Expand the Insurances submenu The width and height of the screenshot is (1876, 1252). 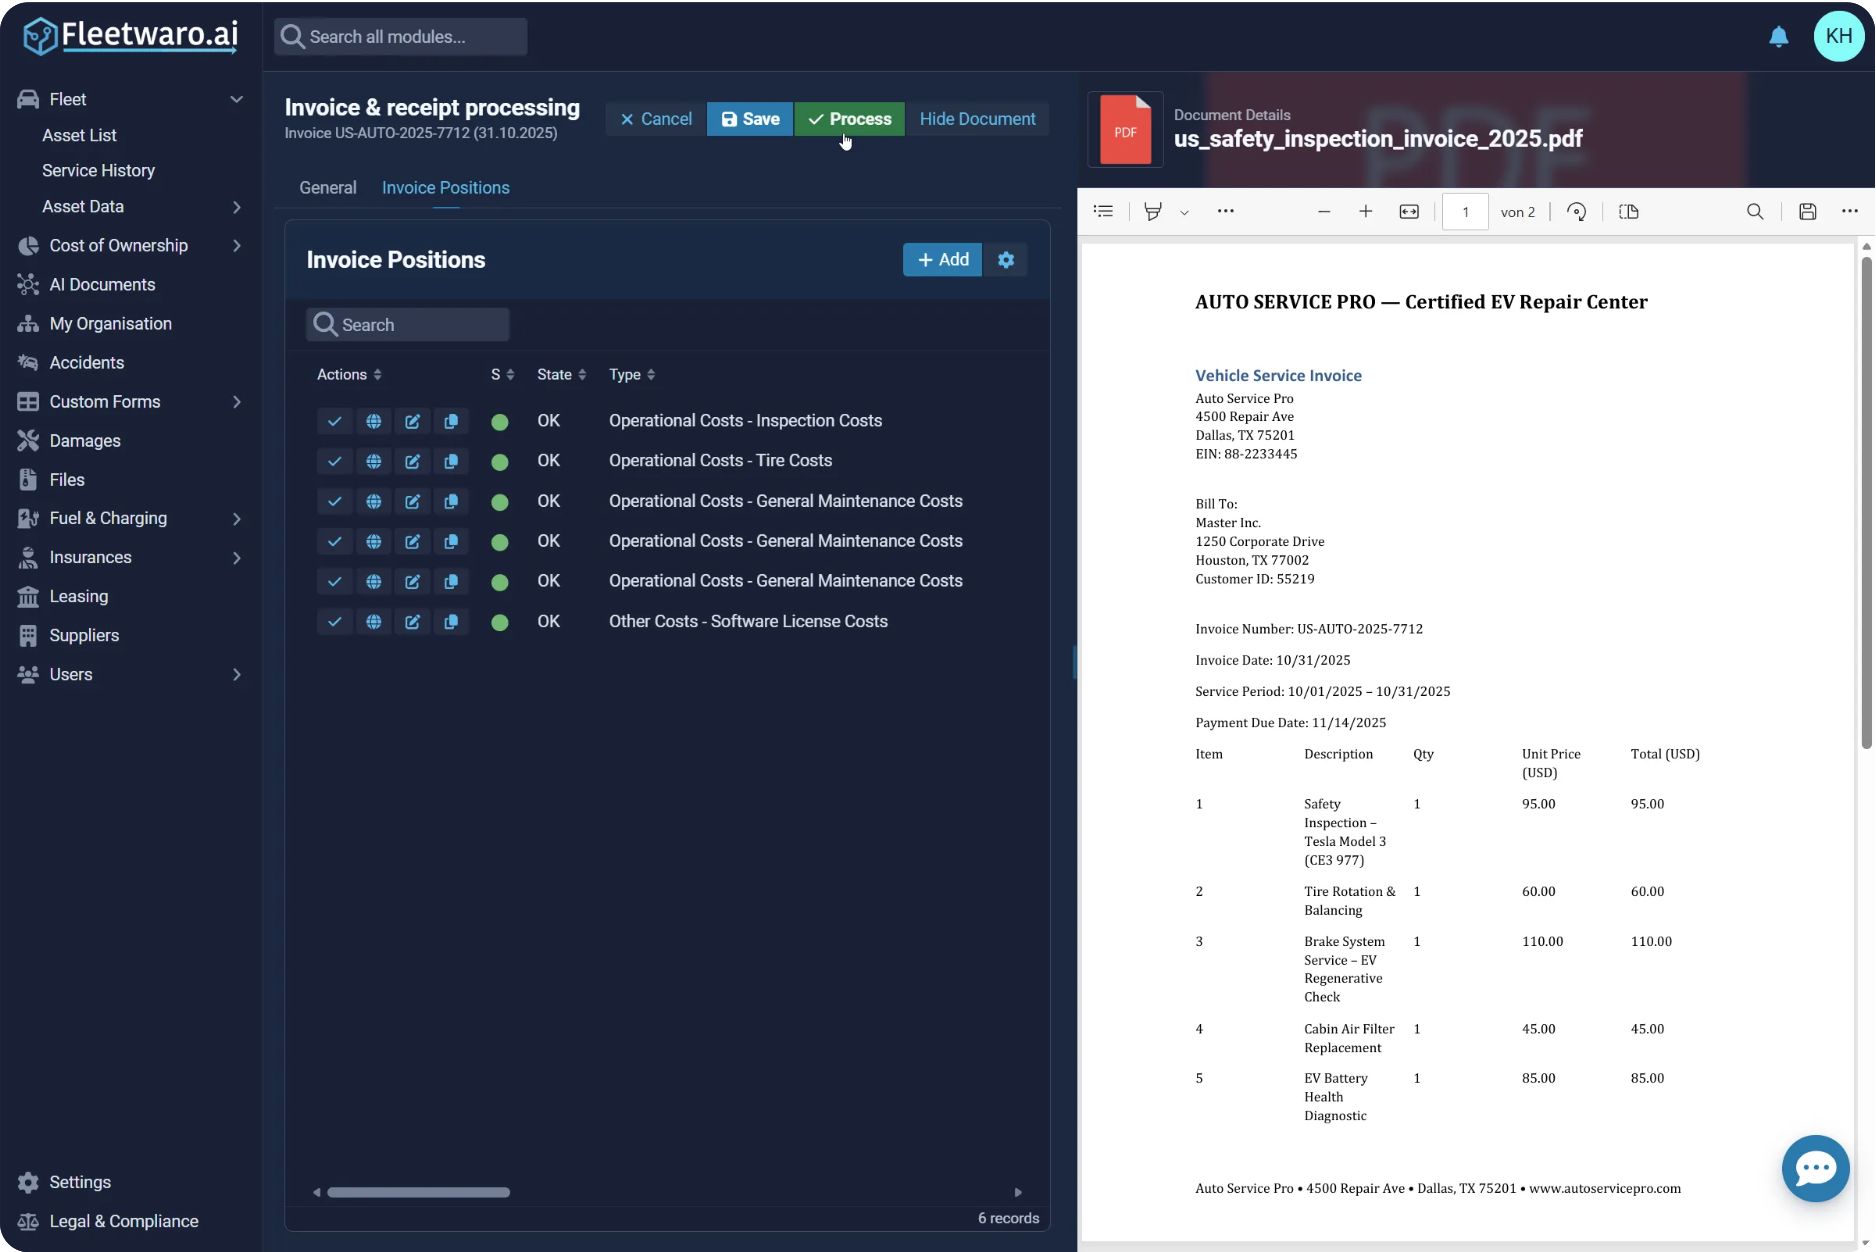tap(237, 558)
